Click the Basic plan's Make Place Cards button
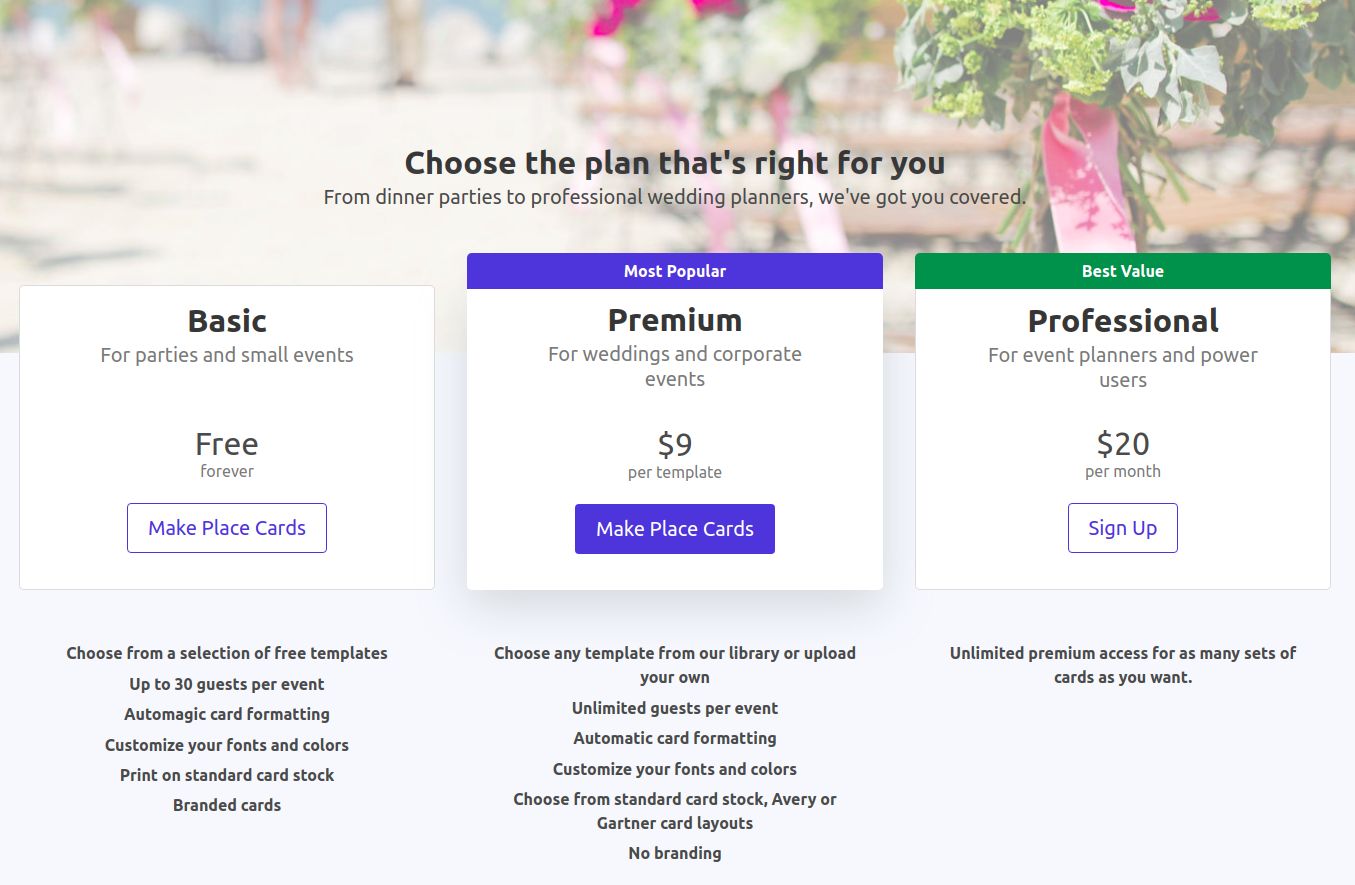Viewport: 1355px width, 885px height. point(226,528)
